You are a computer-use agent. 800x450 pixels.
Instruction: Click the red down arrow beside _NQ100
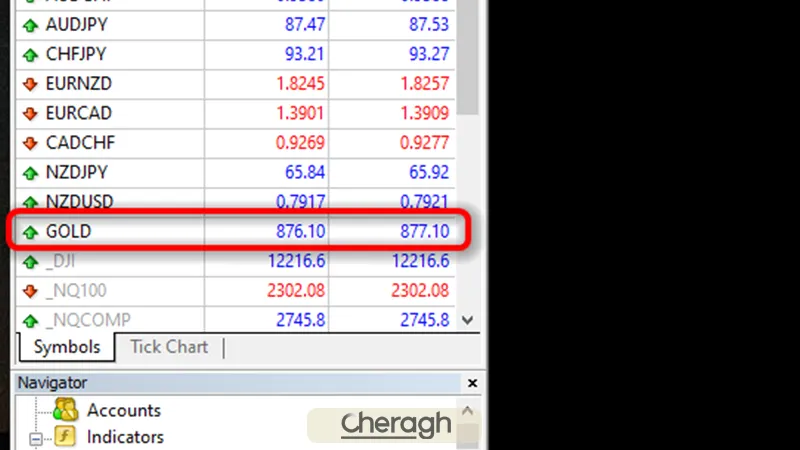pyautogui.click(x=31, y=291)
